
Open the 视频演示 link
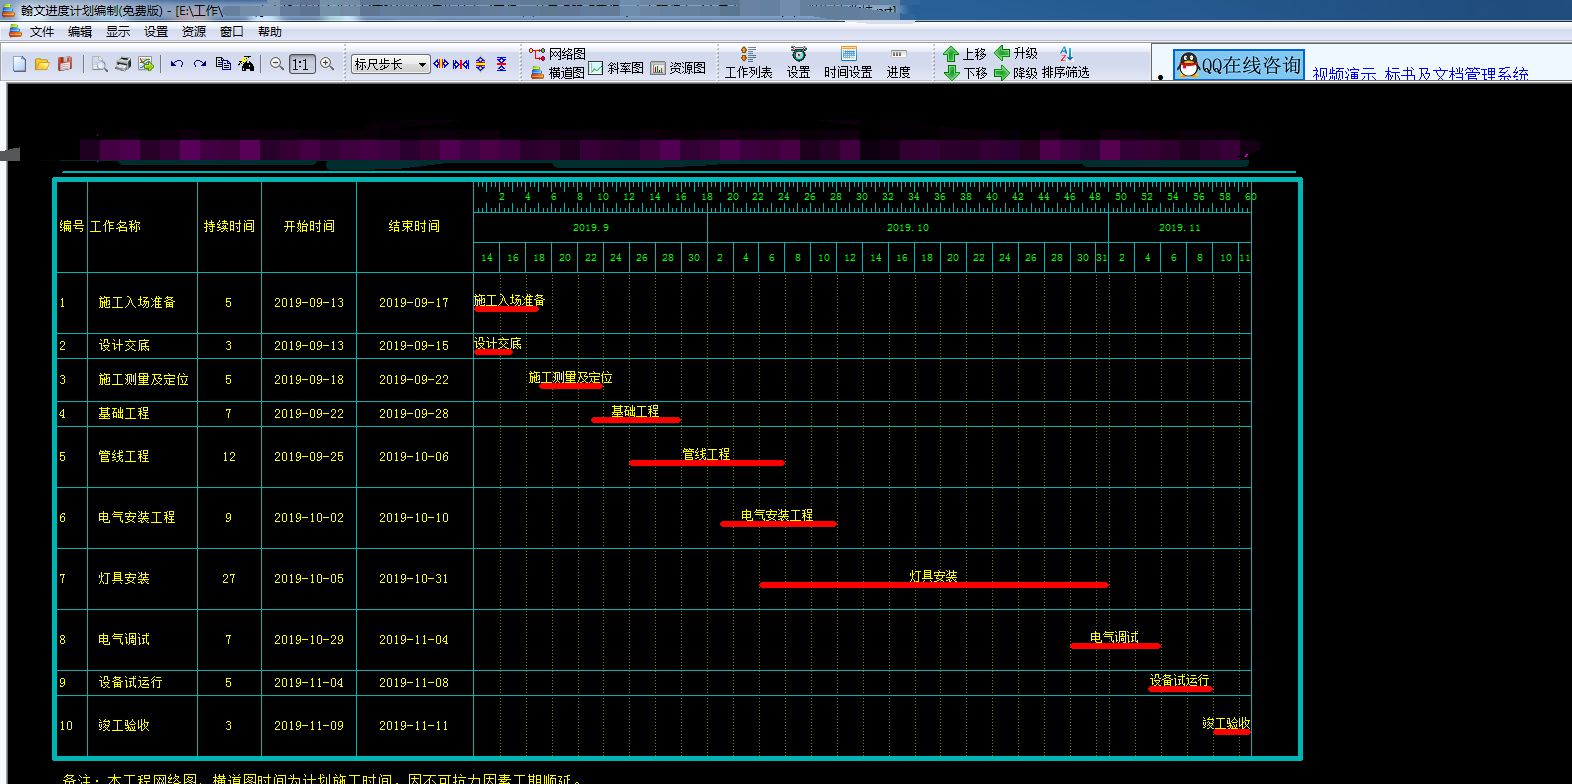(1344, 74)
